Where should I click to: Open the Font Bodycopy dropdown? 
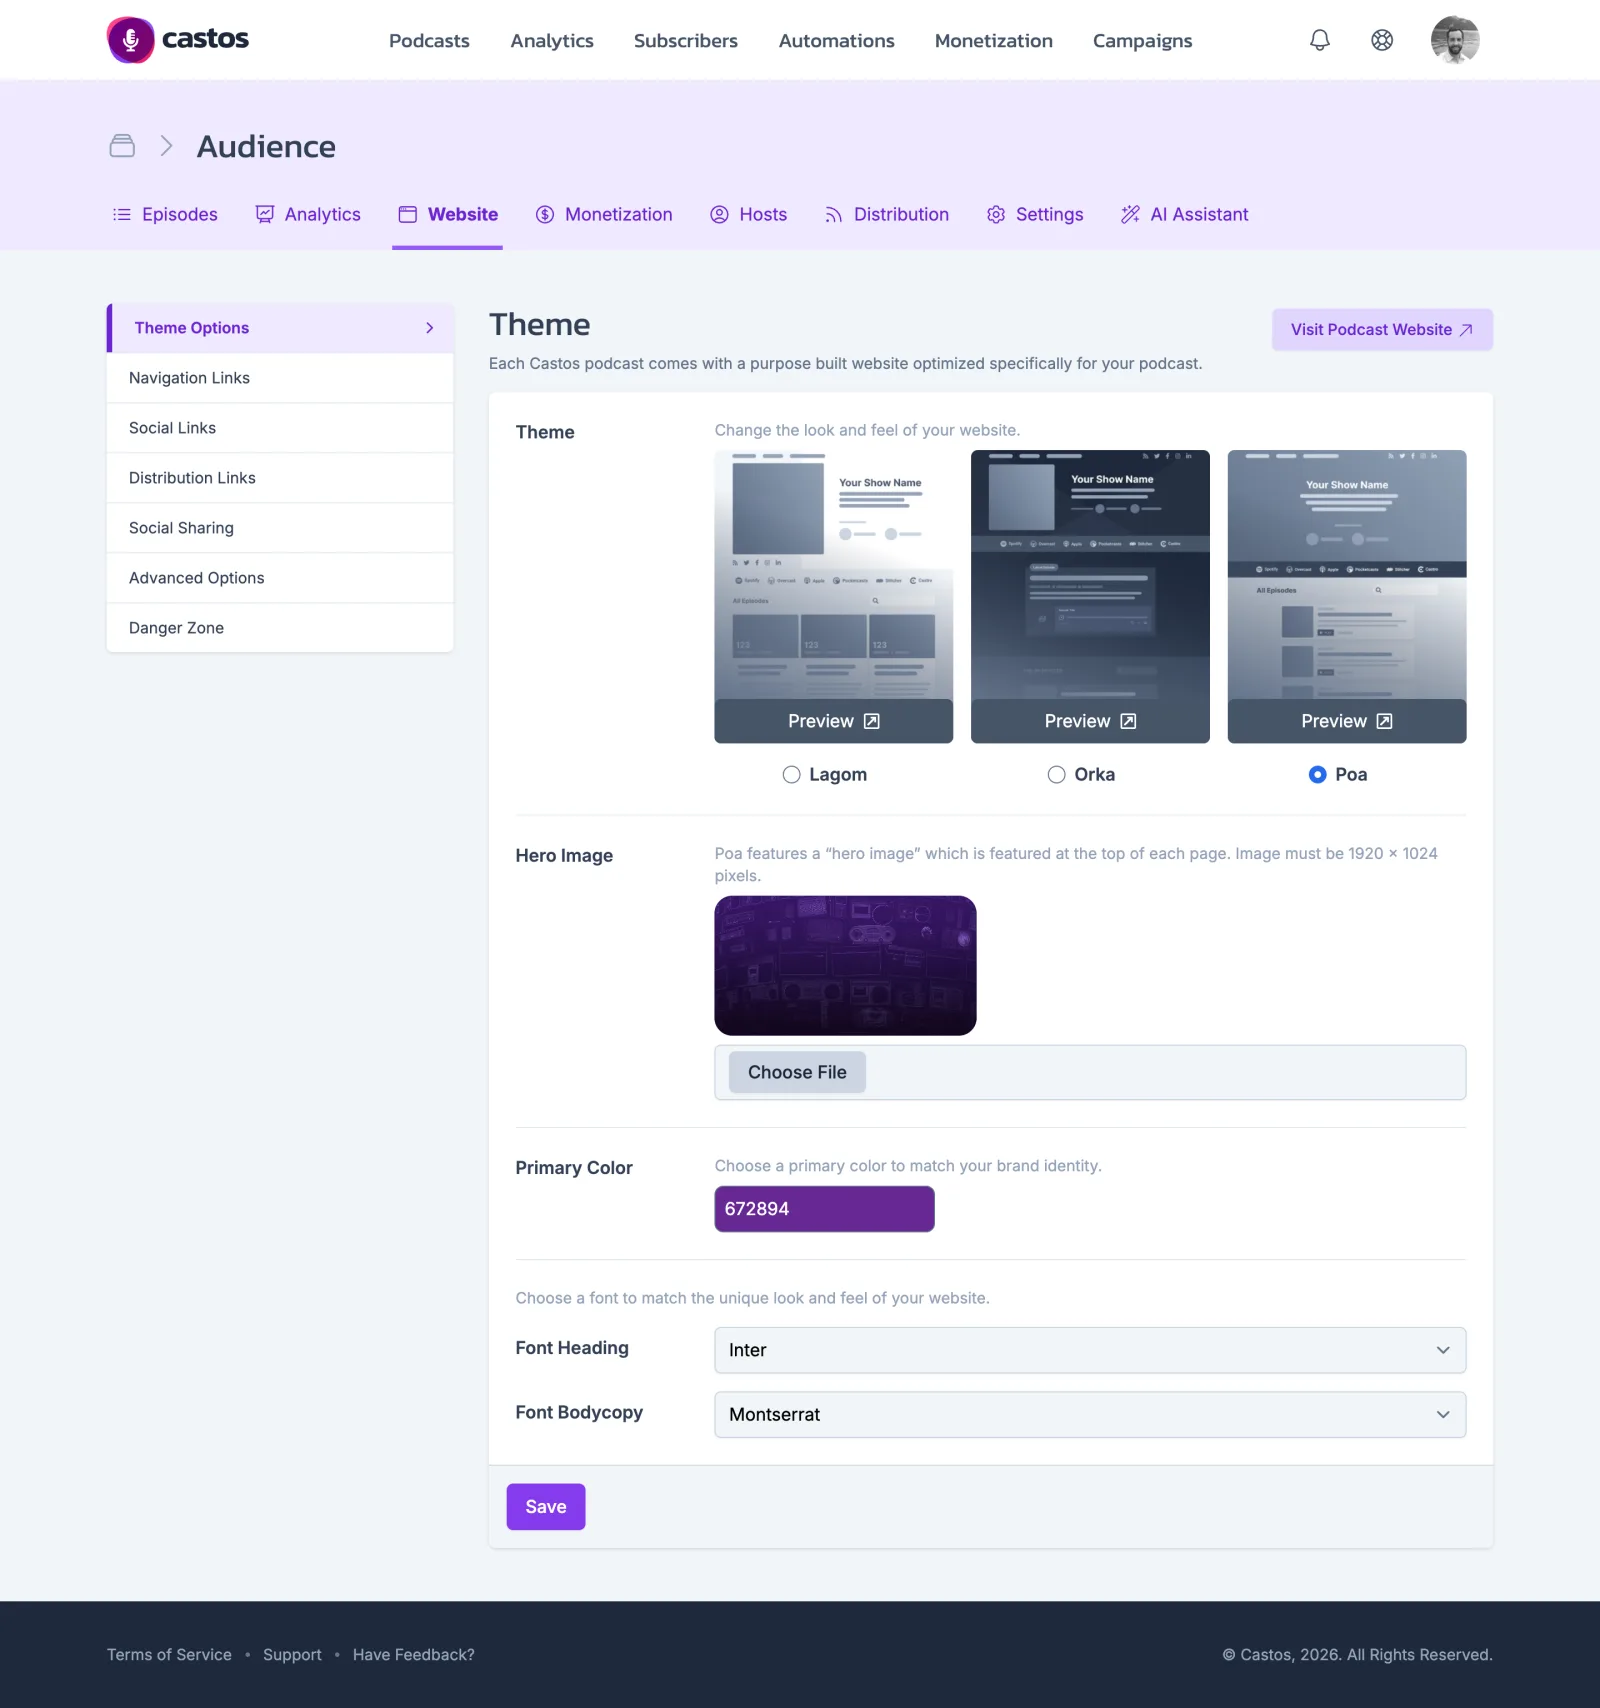click(x=1090, y=1415)
